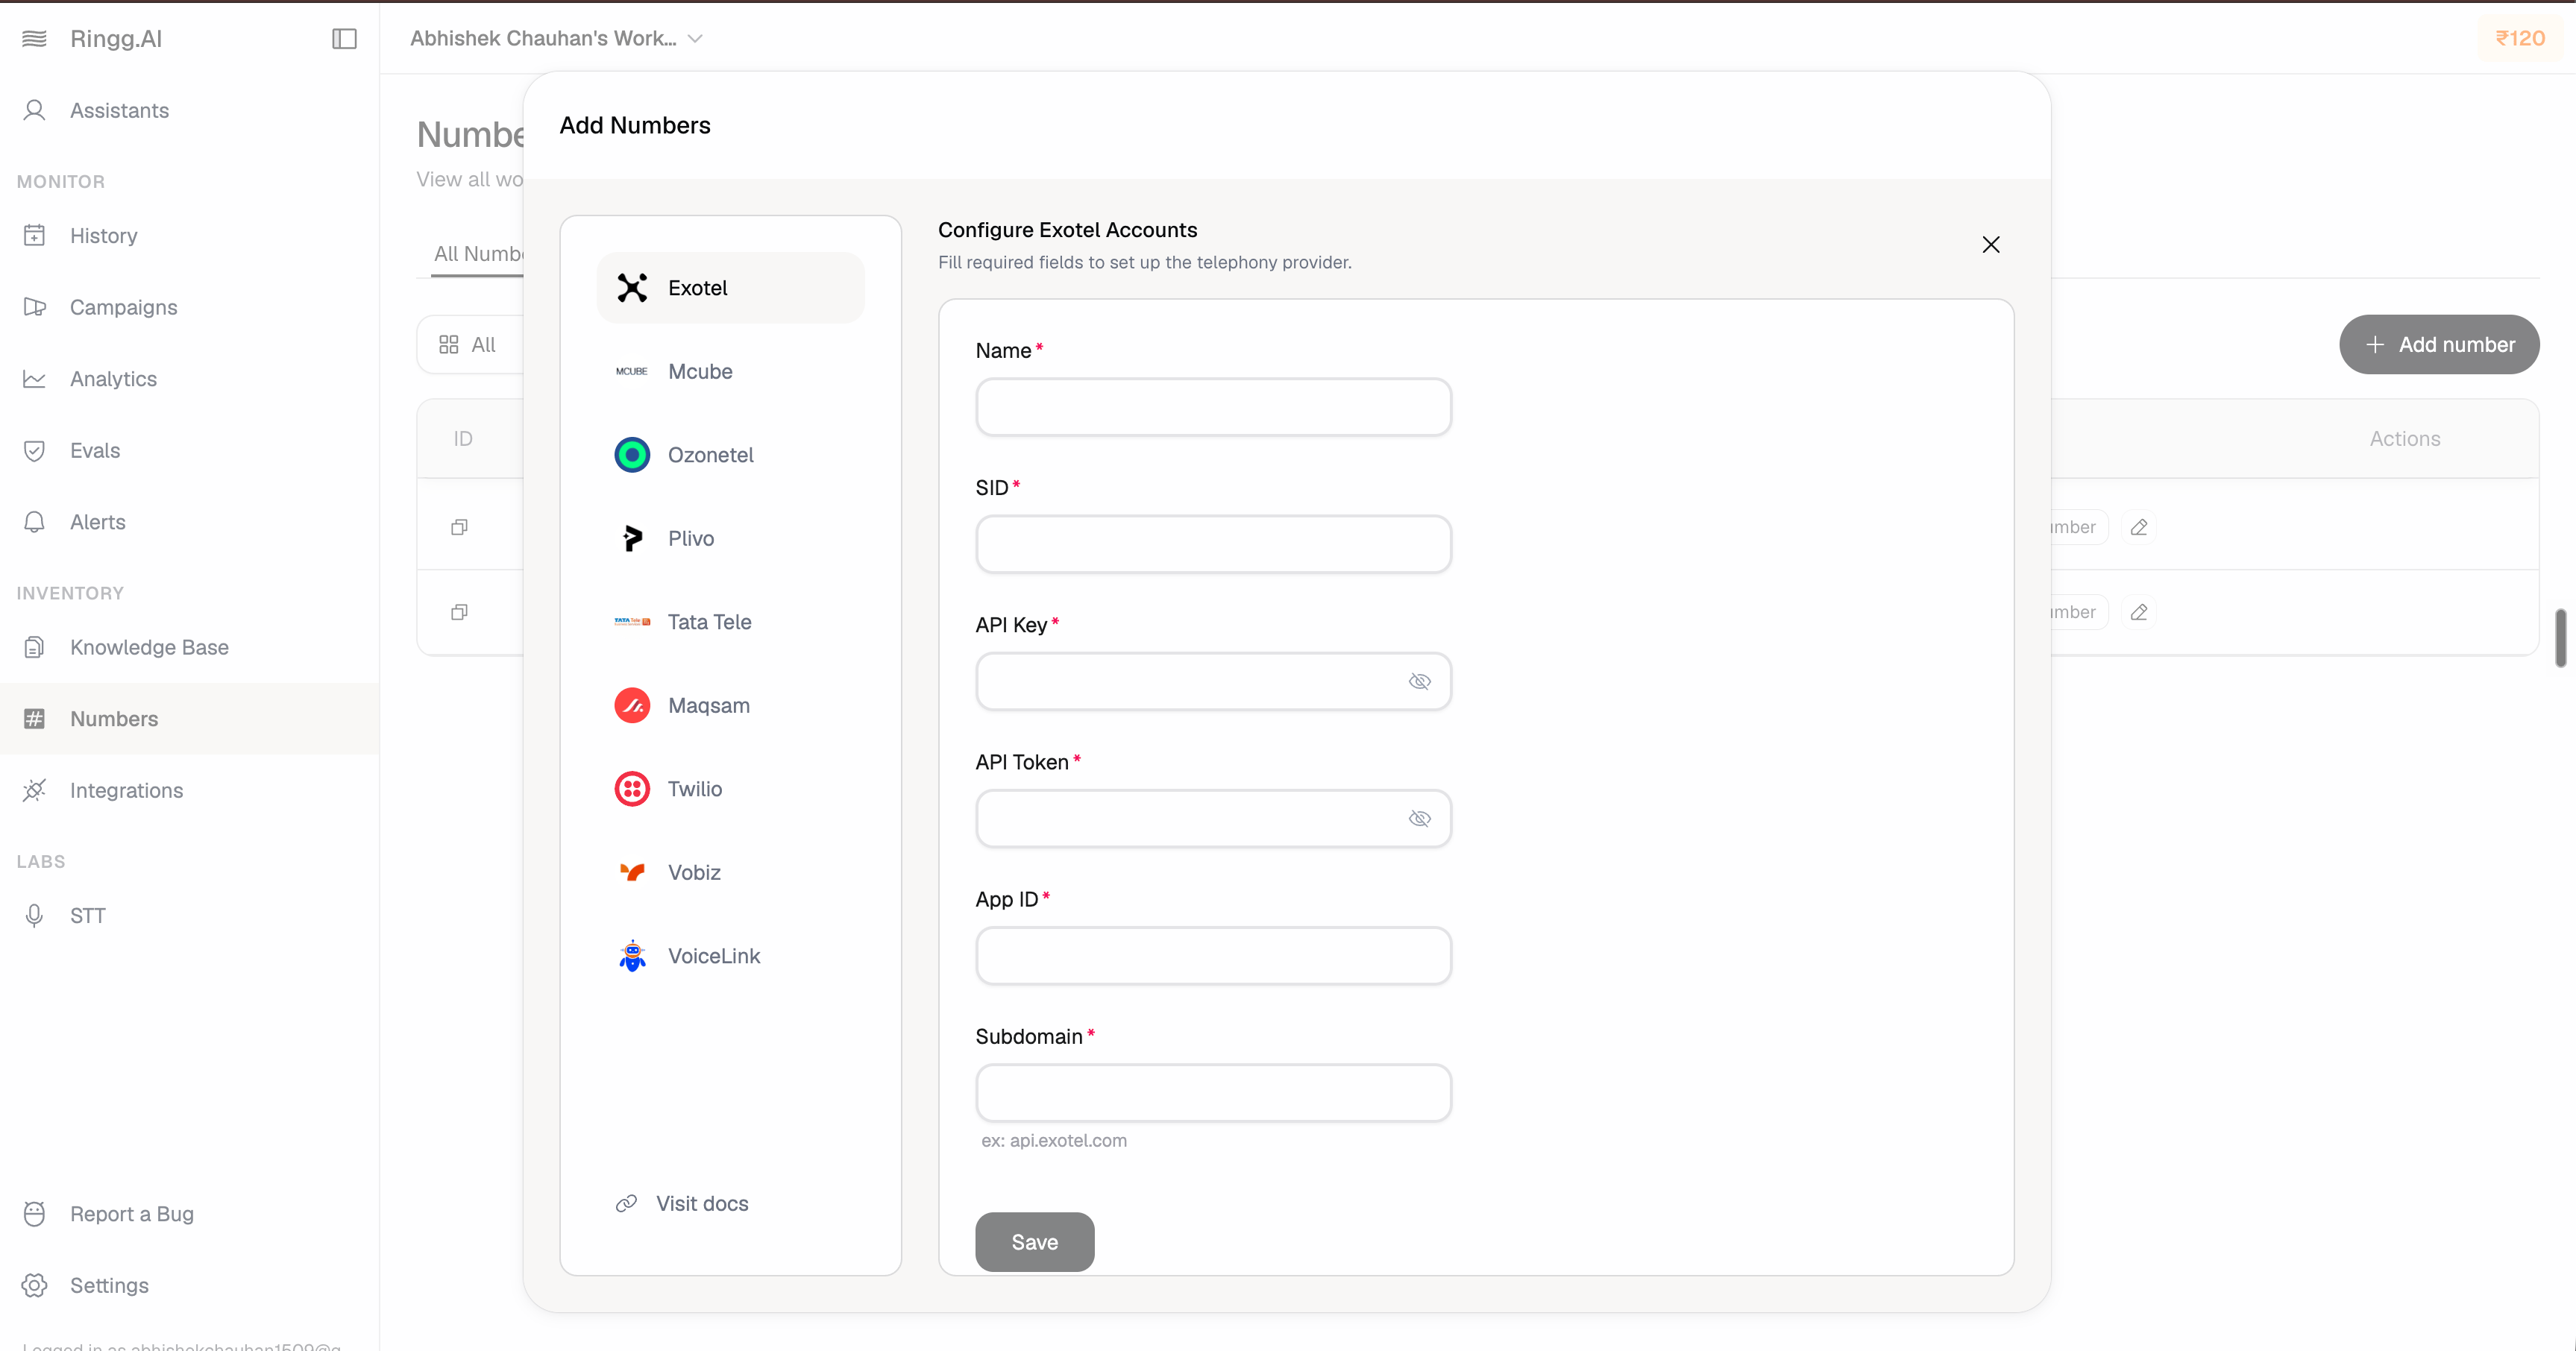Click the Add number button

2438,344
